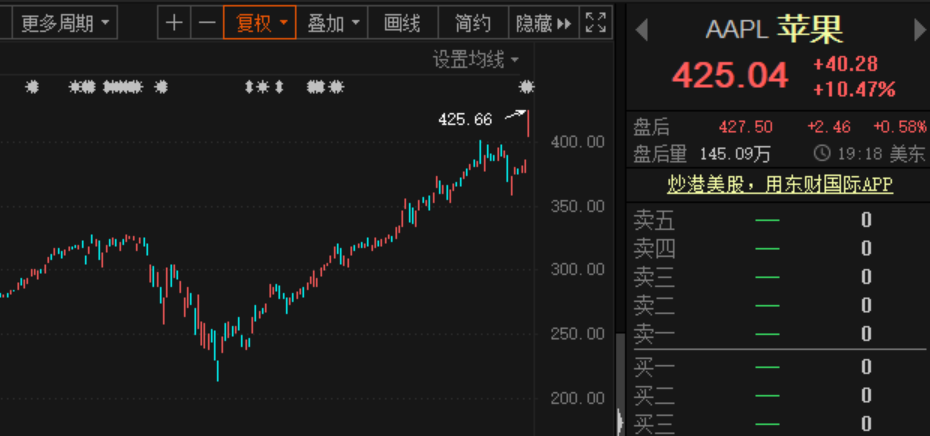Go to previous stock with left arrow

tap(641, 31)
